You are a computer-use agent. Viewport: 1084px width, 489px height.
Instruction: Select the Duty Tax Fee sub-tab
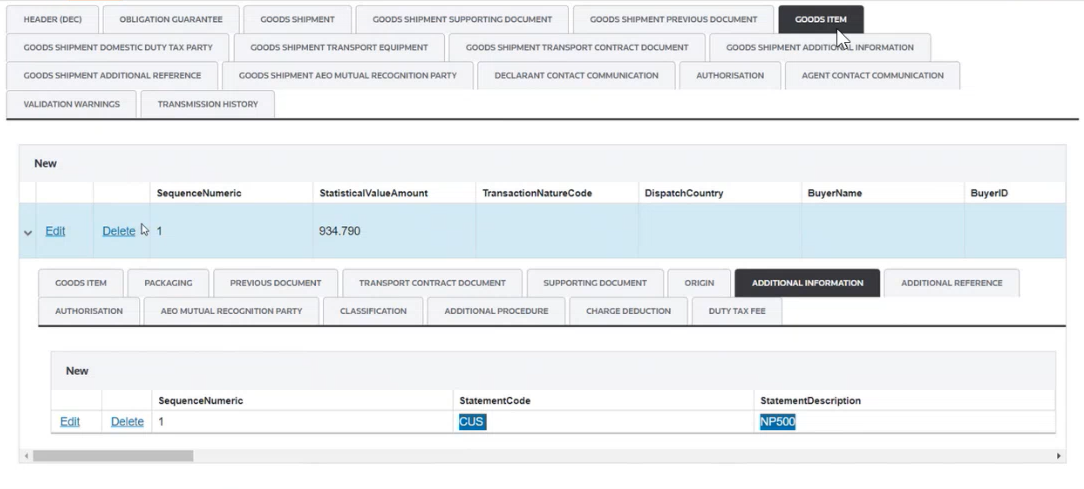click(x=737, y=311)
